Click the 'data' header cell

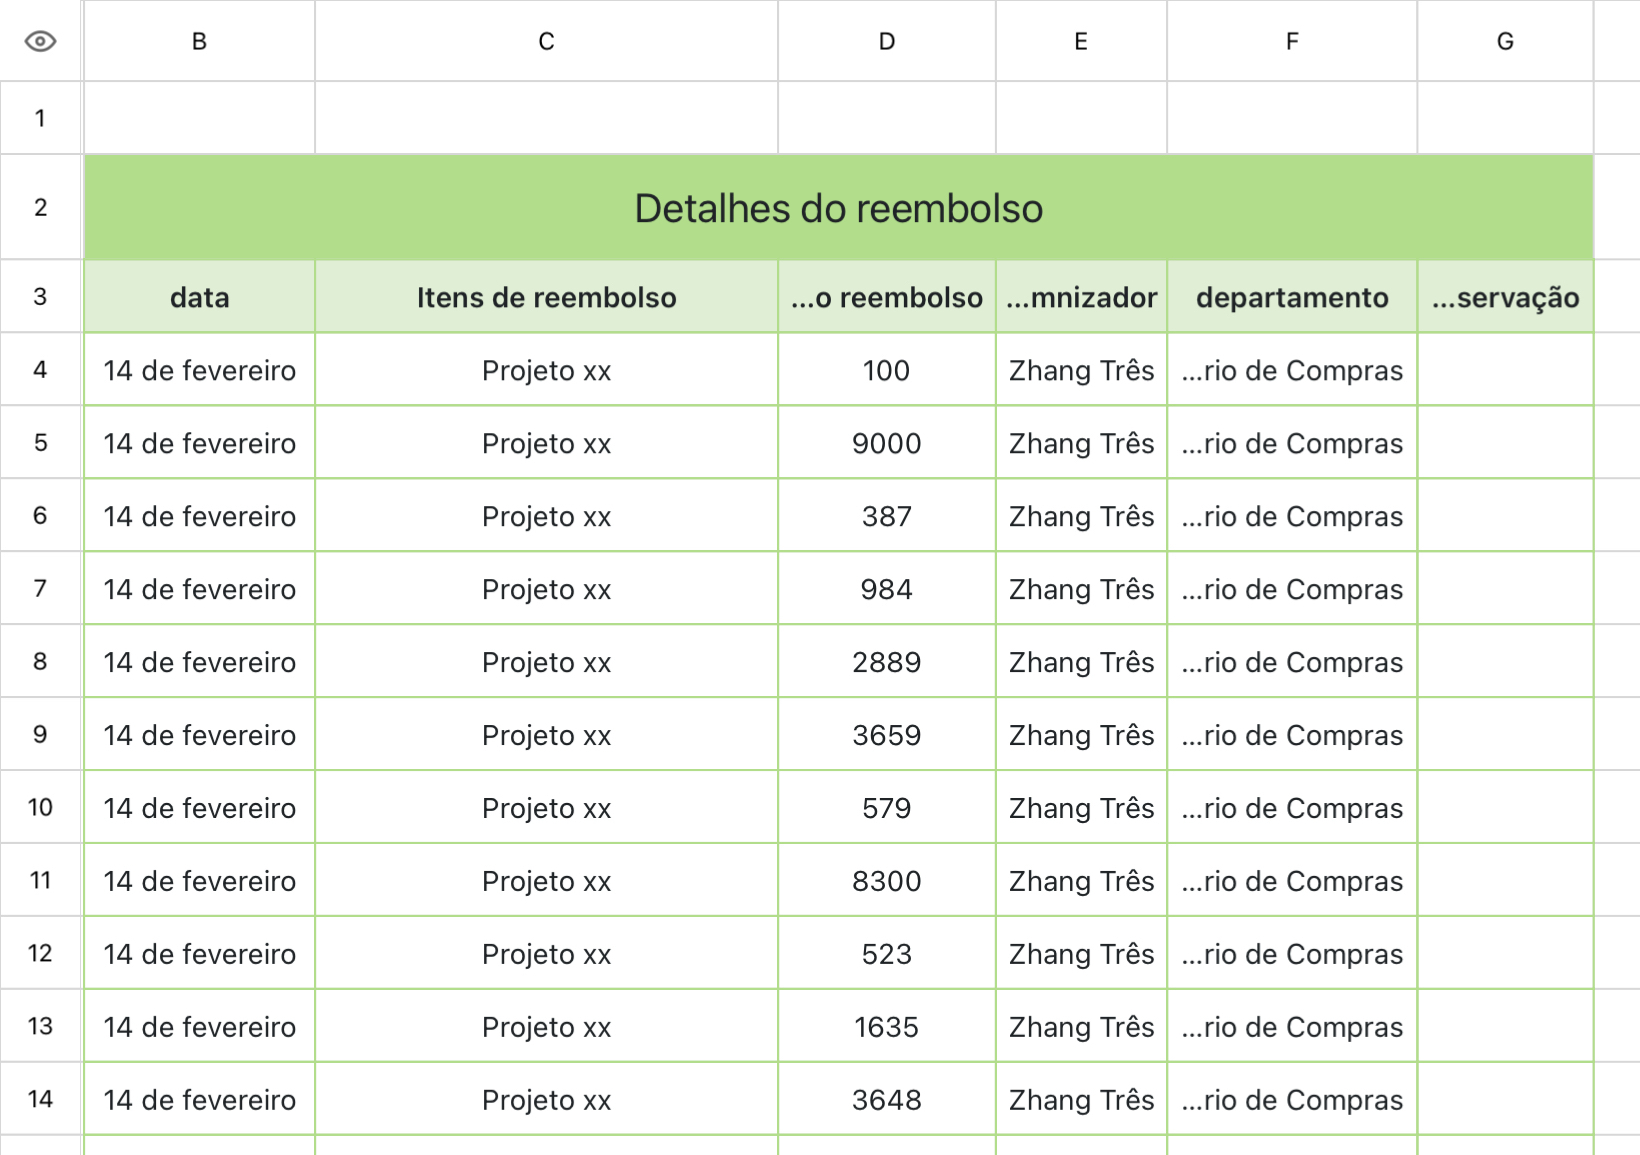pyautogui.click(x=200, y=297)
